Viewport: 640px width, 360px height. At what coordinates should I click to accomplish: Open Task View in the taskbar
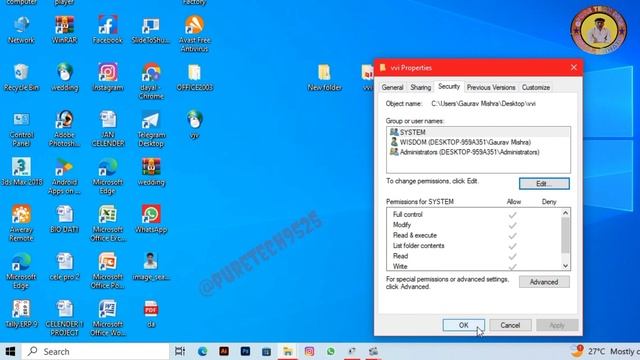(180, 351)
